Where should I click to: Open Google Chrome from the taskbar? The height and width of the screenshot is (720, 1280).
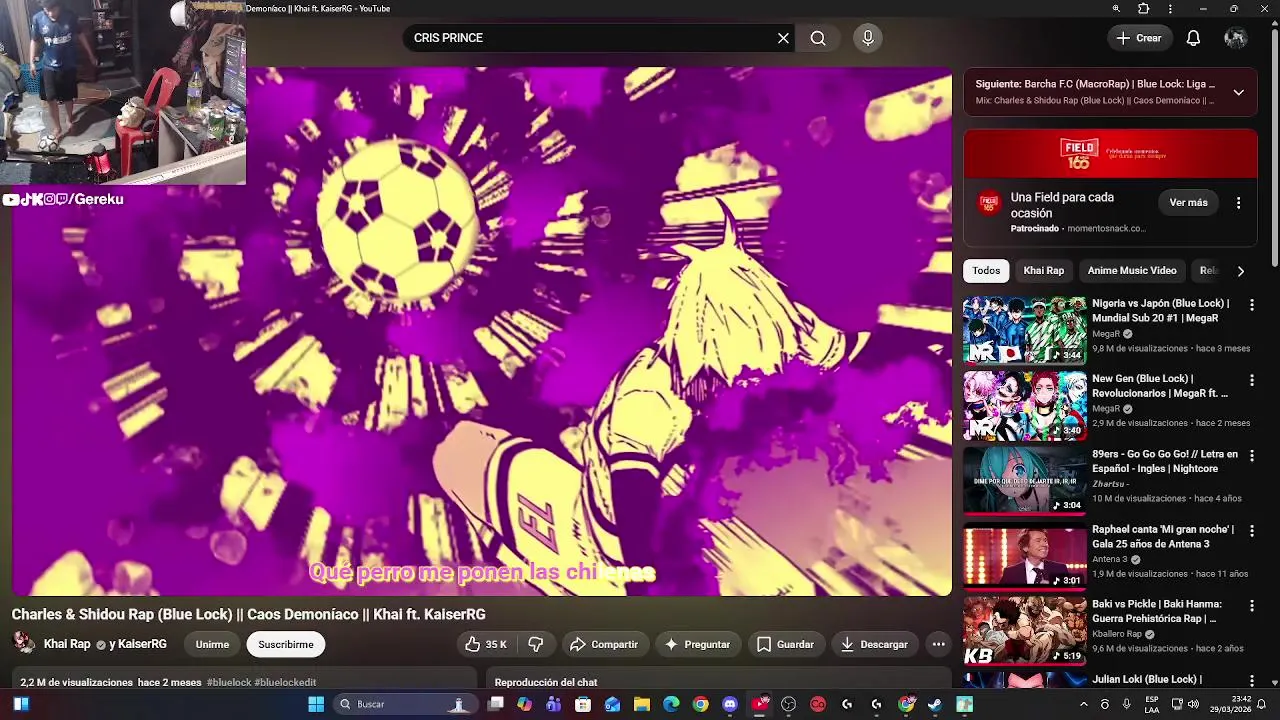700,704
